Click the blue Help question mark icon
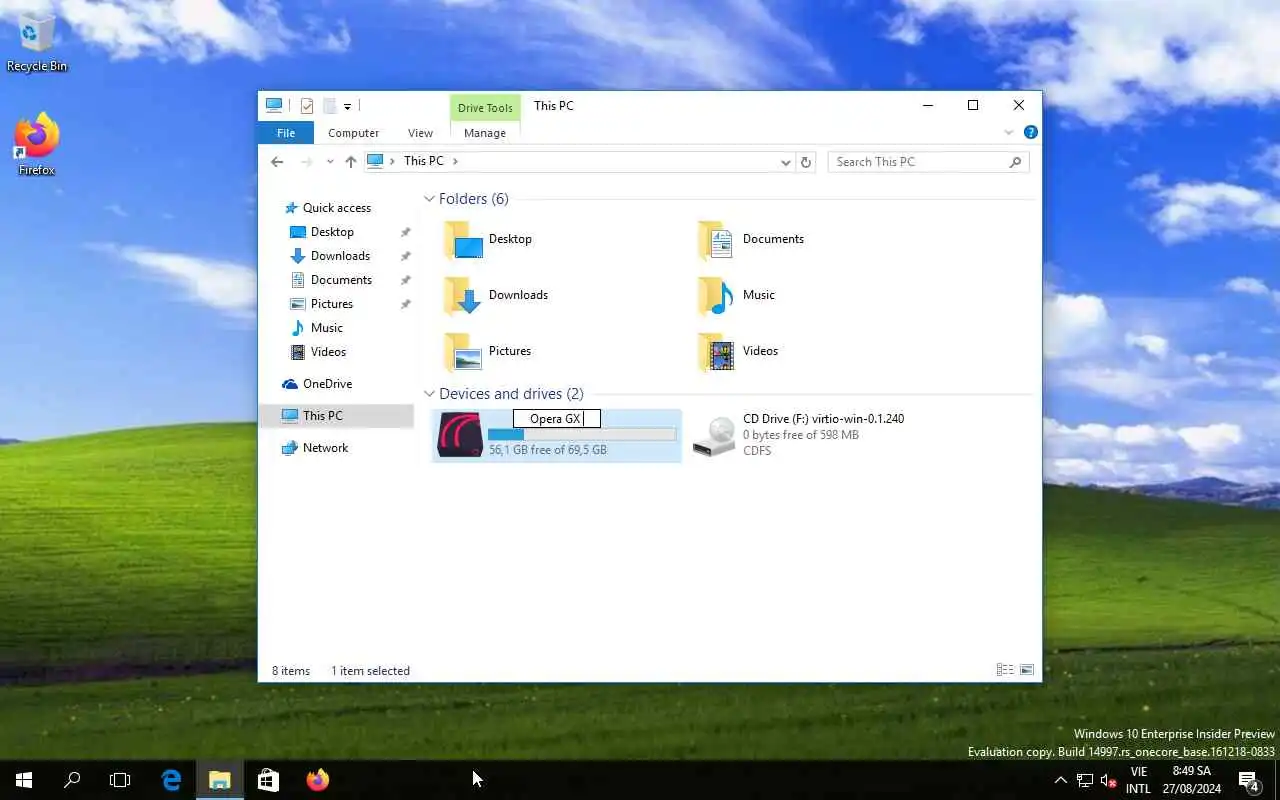Viewport: 1280px width, 800px height. point(1030,132)
